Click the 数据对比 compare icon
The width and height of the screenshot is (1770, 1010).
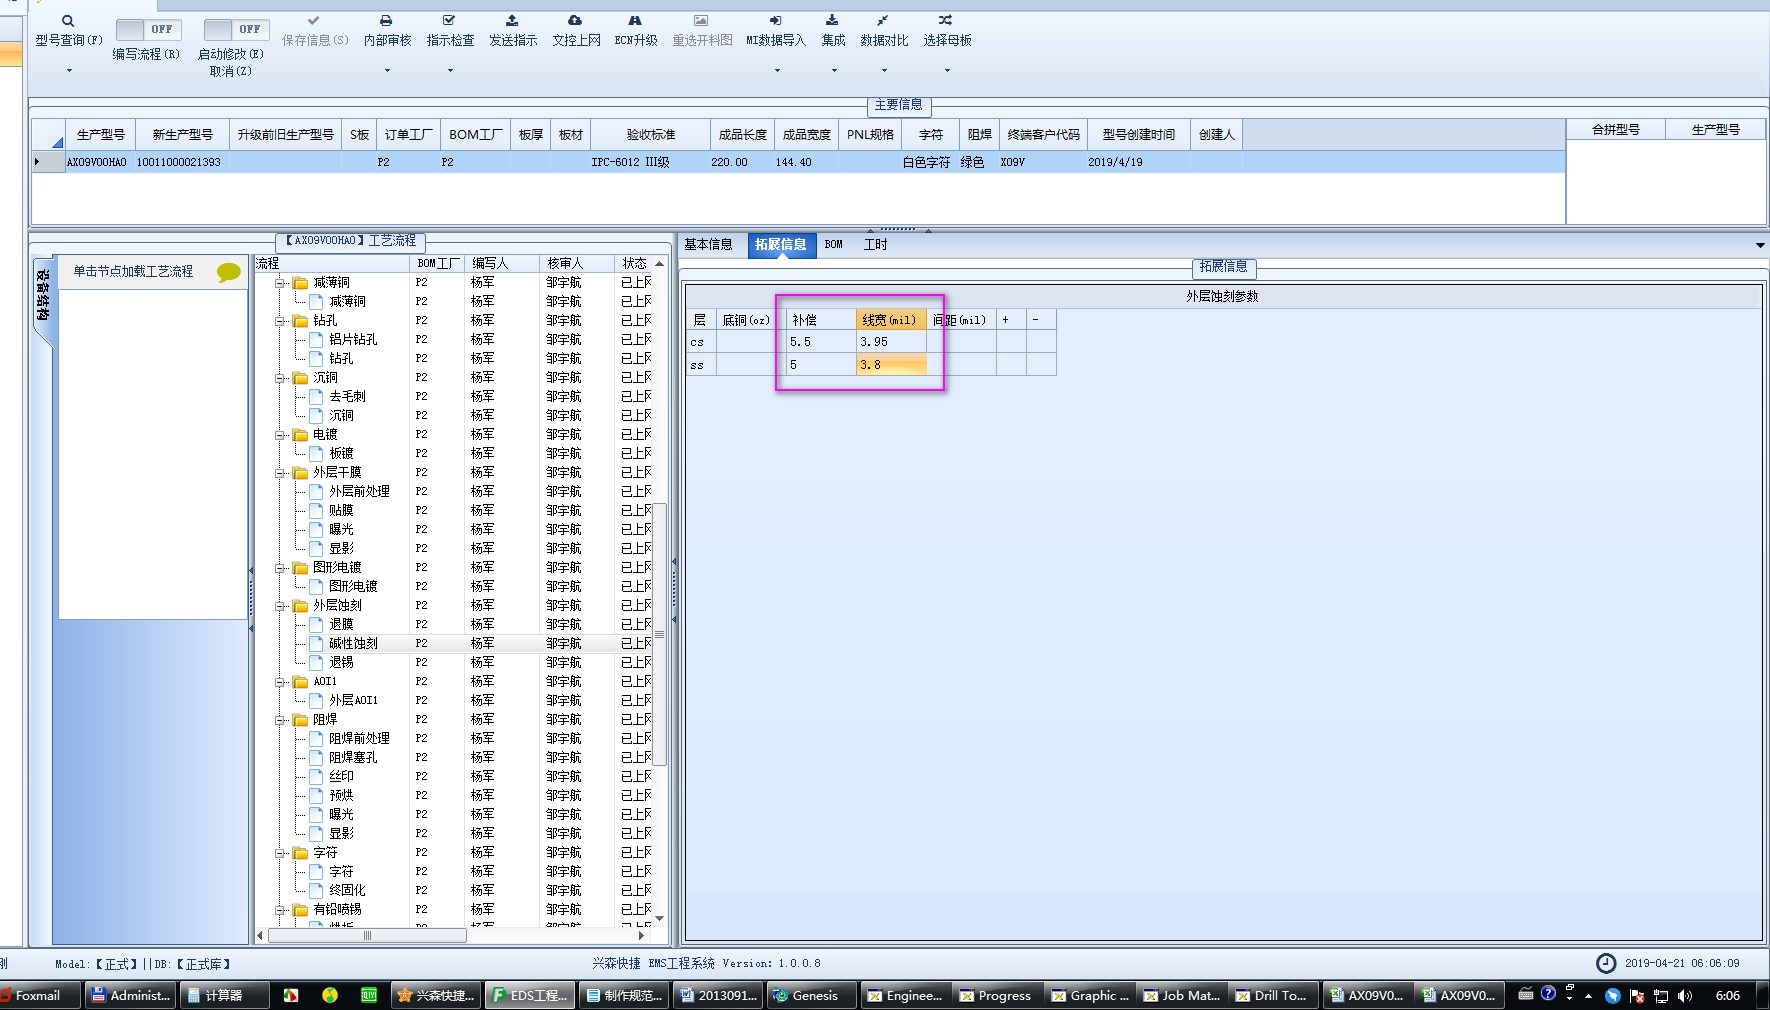pos(883,20)
